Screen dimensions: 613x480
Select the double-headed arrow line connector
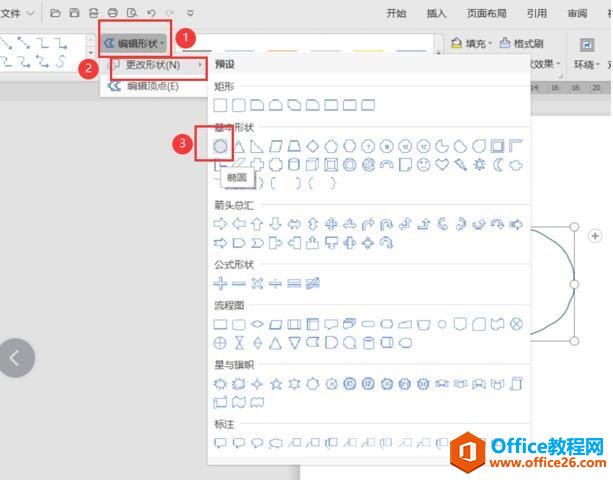pos(24,43)
